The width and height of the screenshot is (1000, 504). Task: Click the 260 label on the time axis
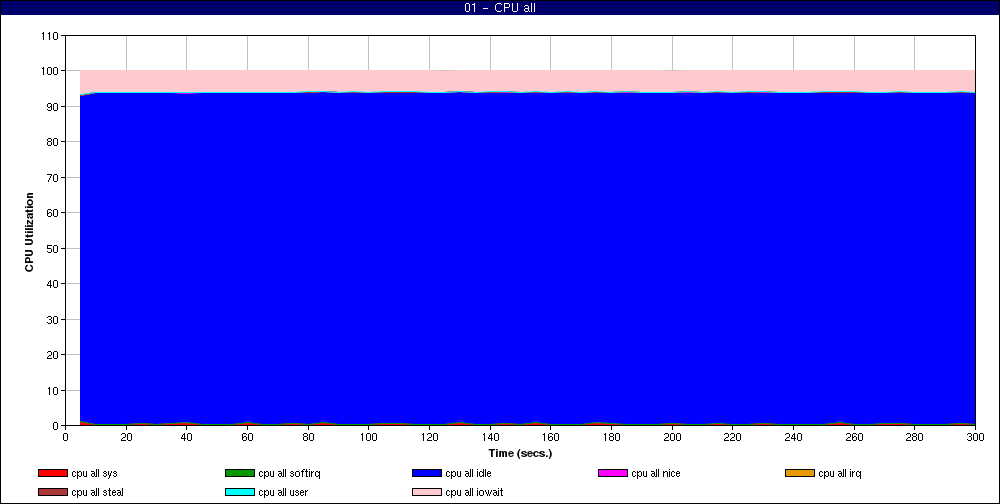point(854,437)
